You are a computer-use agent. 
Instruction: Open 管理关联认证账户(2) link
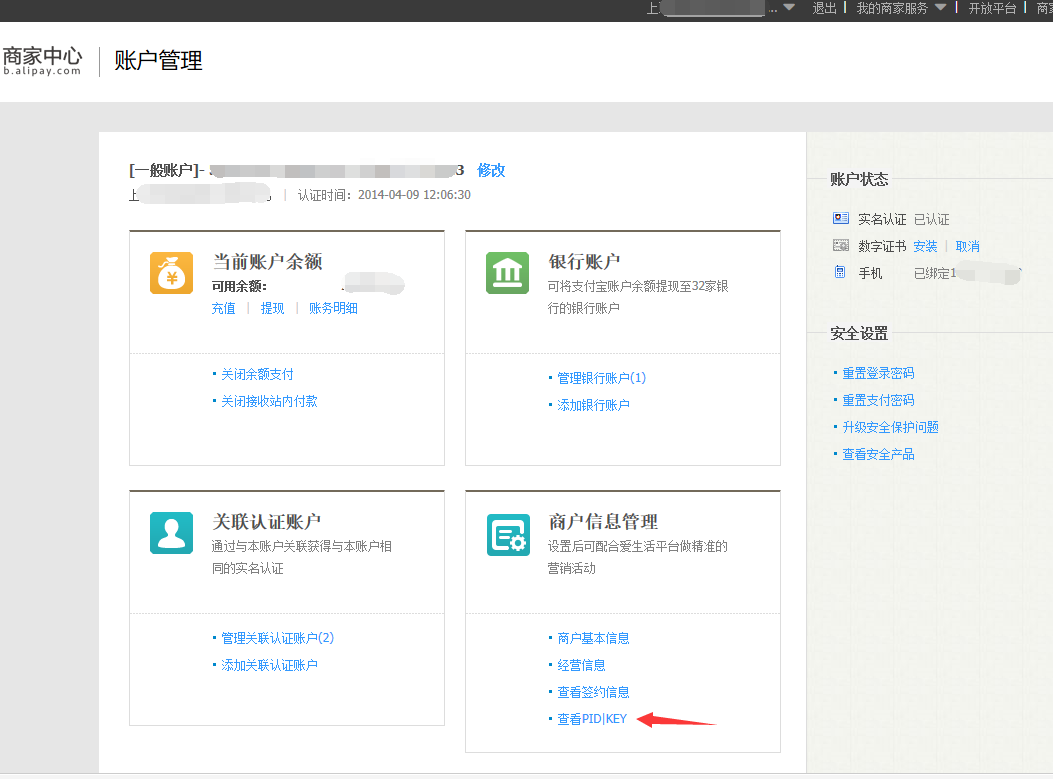(277, 638)
